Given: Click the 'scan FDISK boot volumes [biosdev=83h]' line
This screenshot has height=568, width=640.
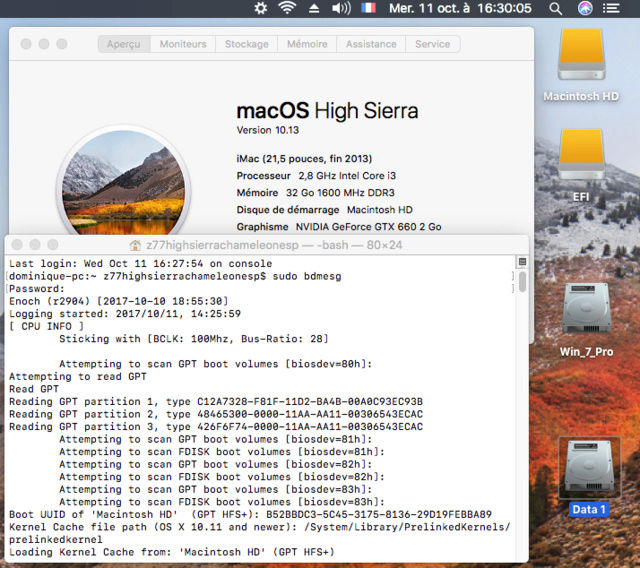Looking at the screenshot, I should pyautogui.click(x=222, y=502).
